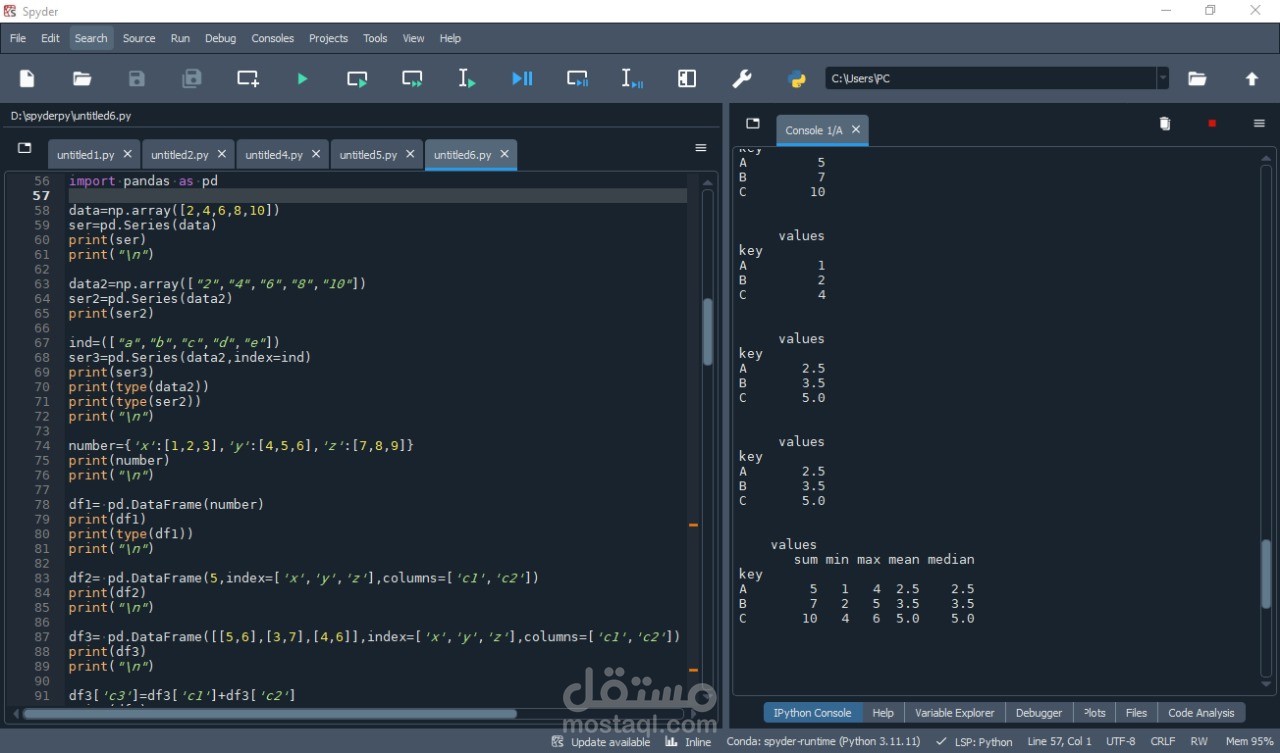Close the untitled6.py tab

click(505, 154)
